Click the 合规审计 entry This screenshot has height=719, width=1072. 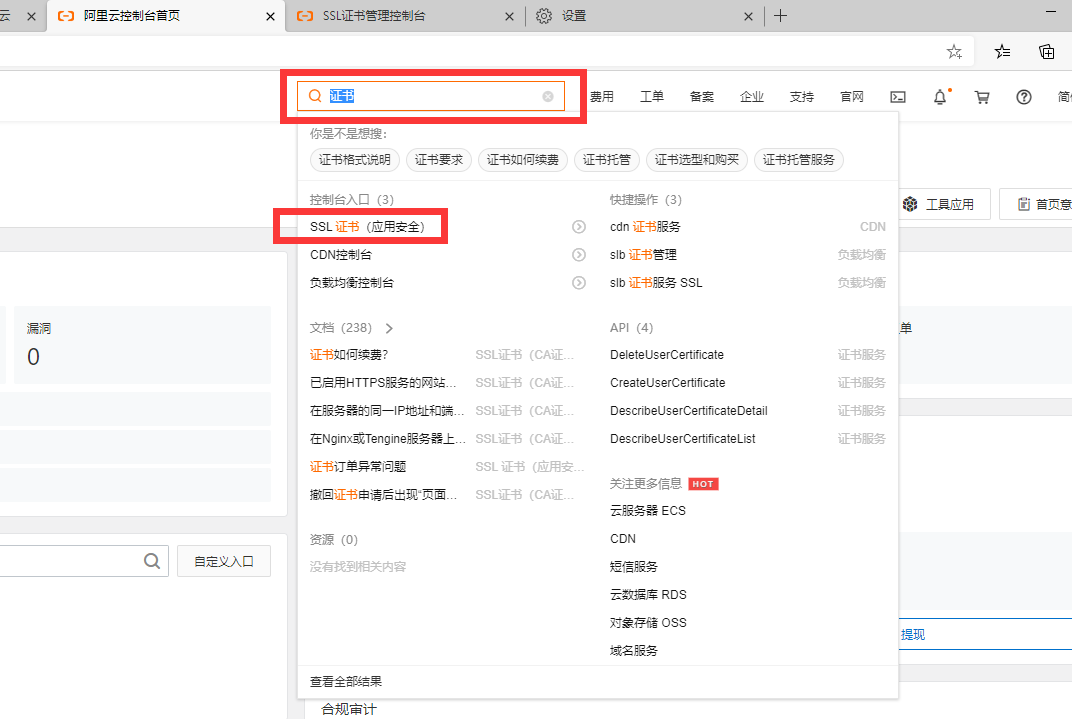(349, 709)
